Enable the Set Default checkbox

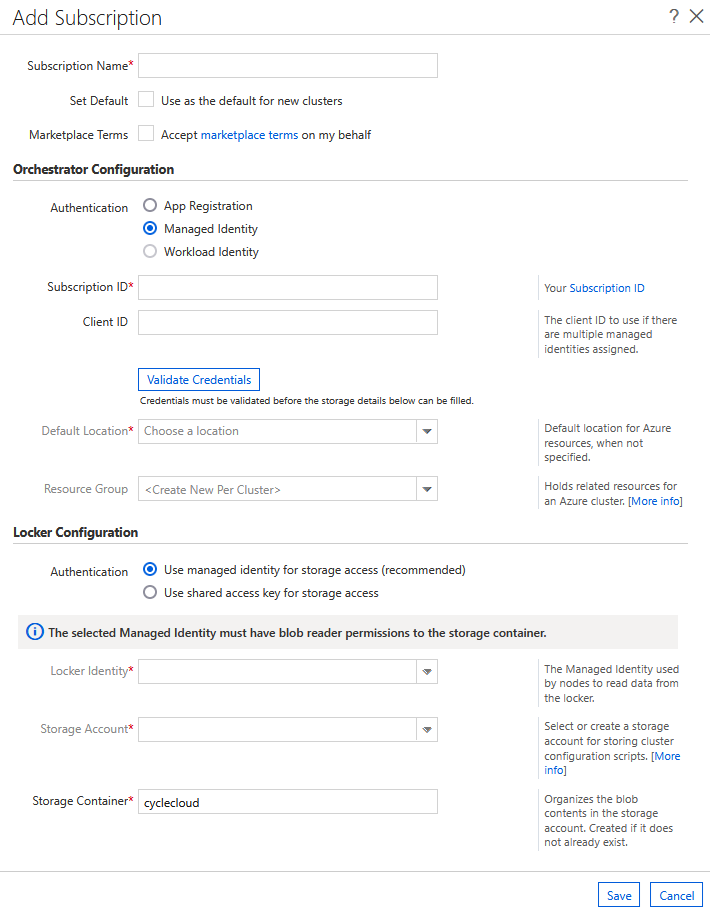(x=146, y=100)
